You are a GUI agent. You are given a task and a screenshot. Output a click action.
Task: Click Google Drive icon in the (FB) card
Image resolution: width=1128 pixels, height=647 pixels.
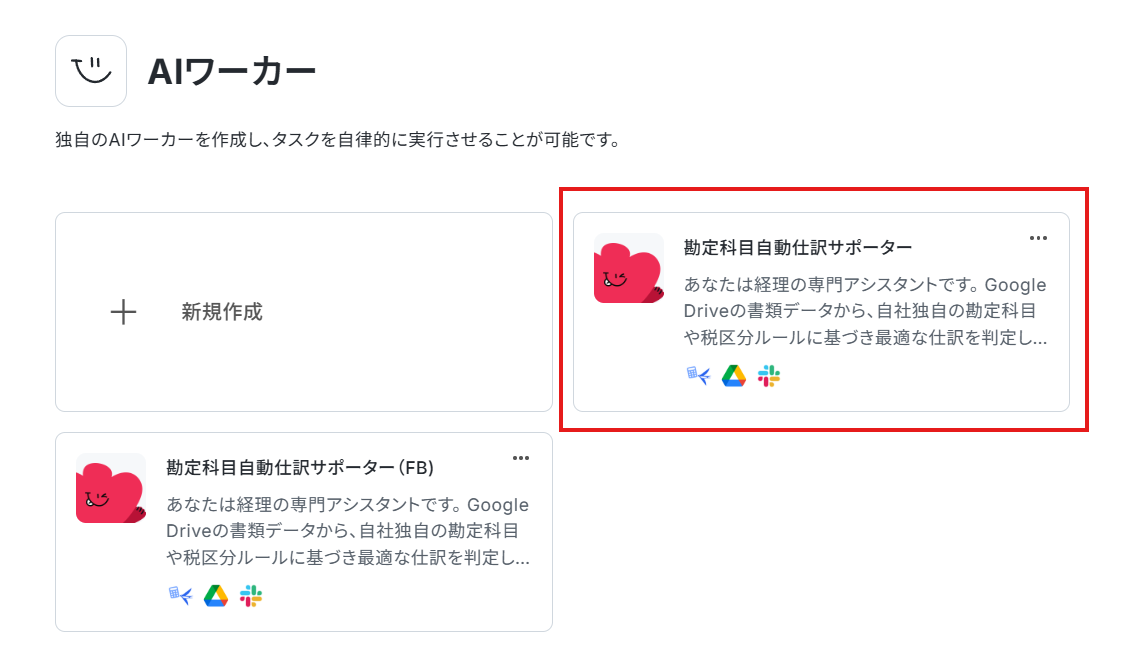pyautogui.click(x=216, y=596)
